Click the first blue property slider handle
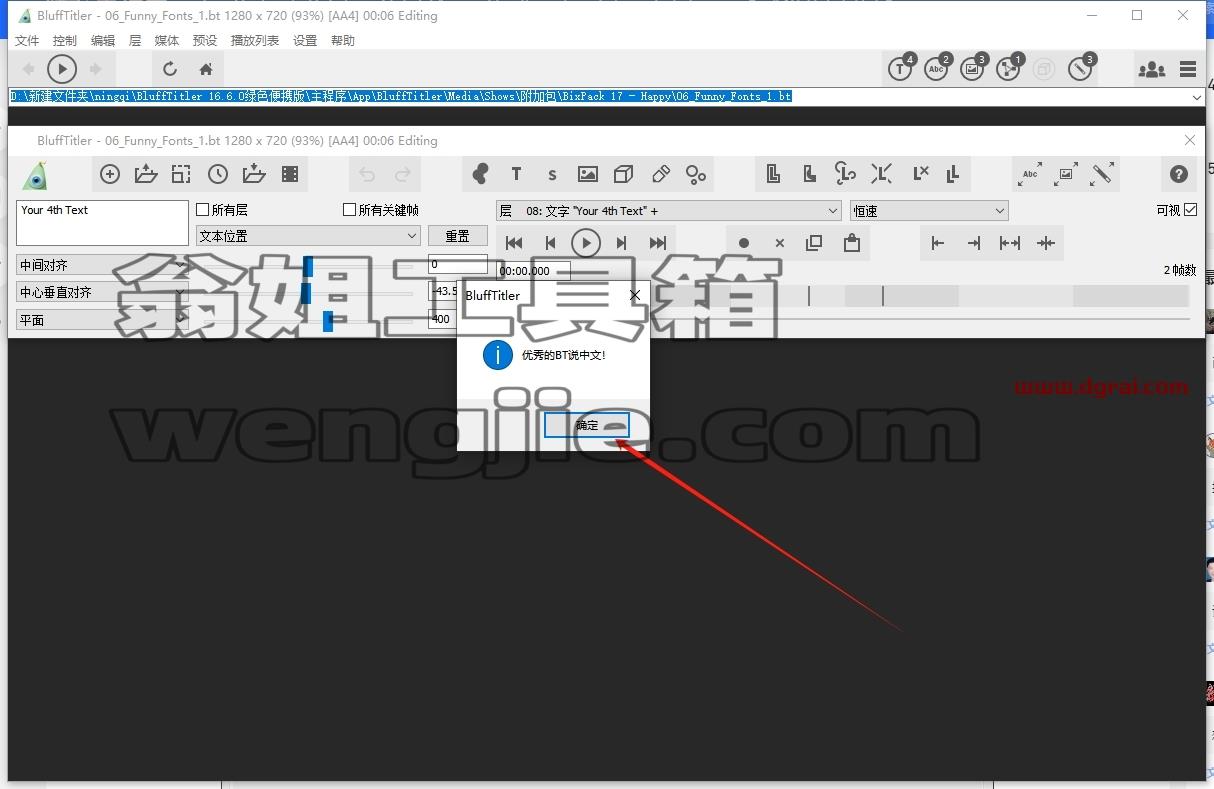This screenshot has width=1214, height=789. click(x=308, y=265)
